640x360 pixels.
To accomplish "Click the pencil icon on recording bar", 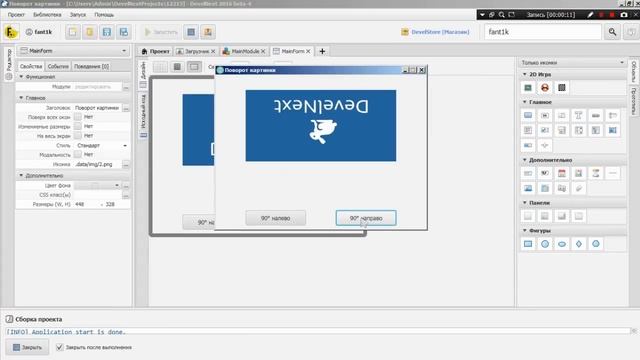I will coord(590,15).
